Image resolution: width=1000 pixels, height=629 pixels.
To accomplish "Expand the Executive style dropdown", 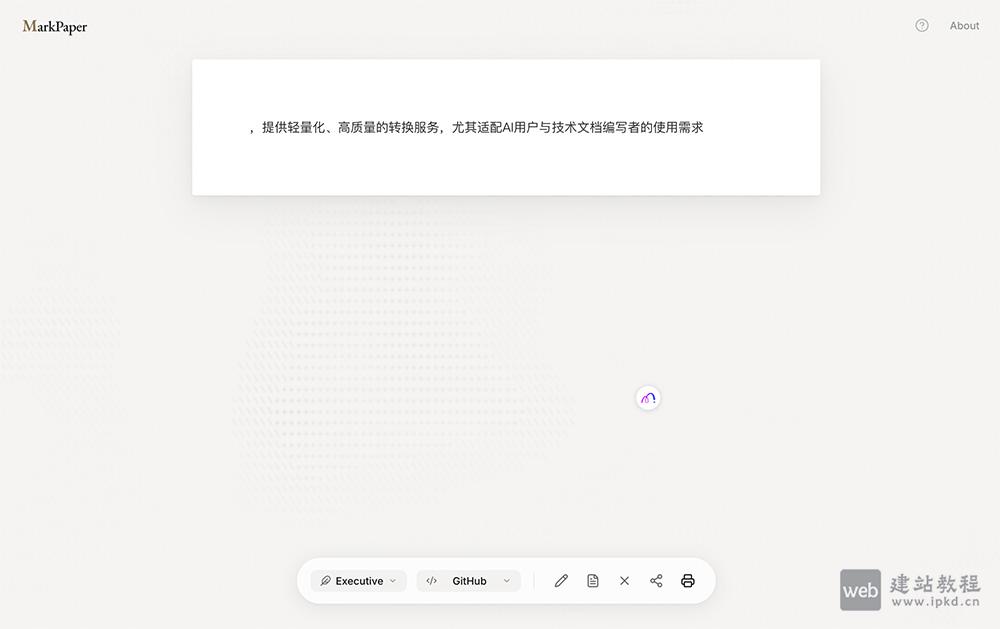I will pyautogui.click(x=393, y=581).
